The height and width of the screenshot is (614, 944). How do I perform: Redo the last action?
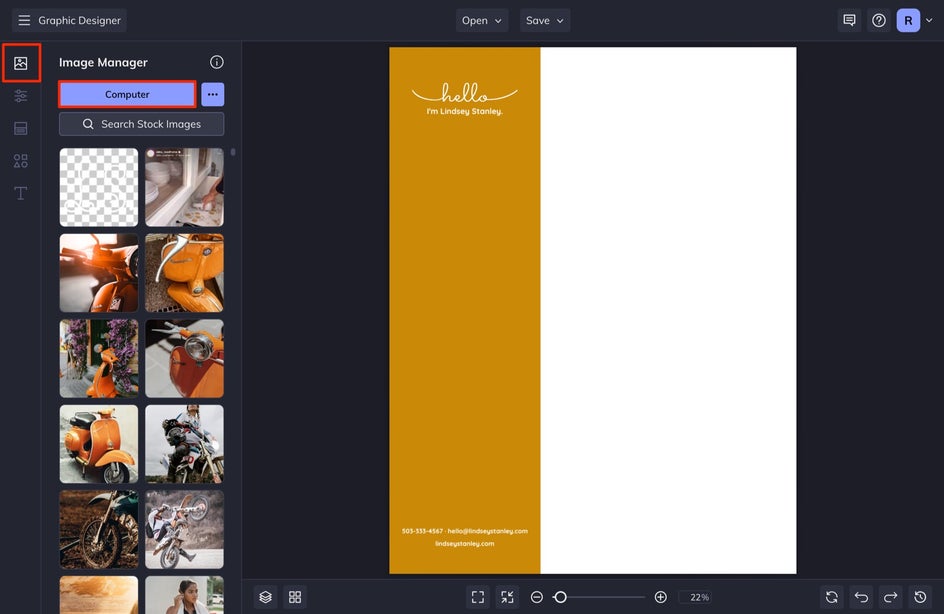point(891,597)
